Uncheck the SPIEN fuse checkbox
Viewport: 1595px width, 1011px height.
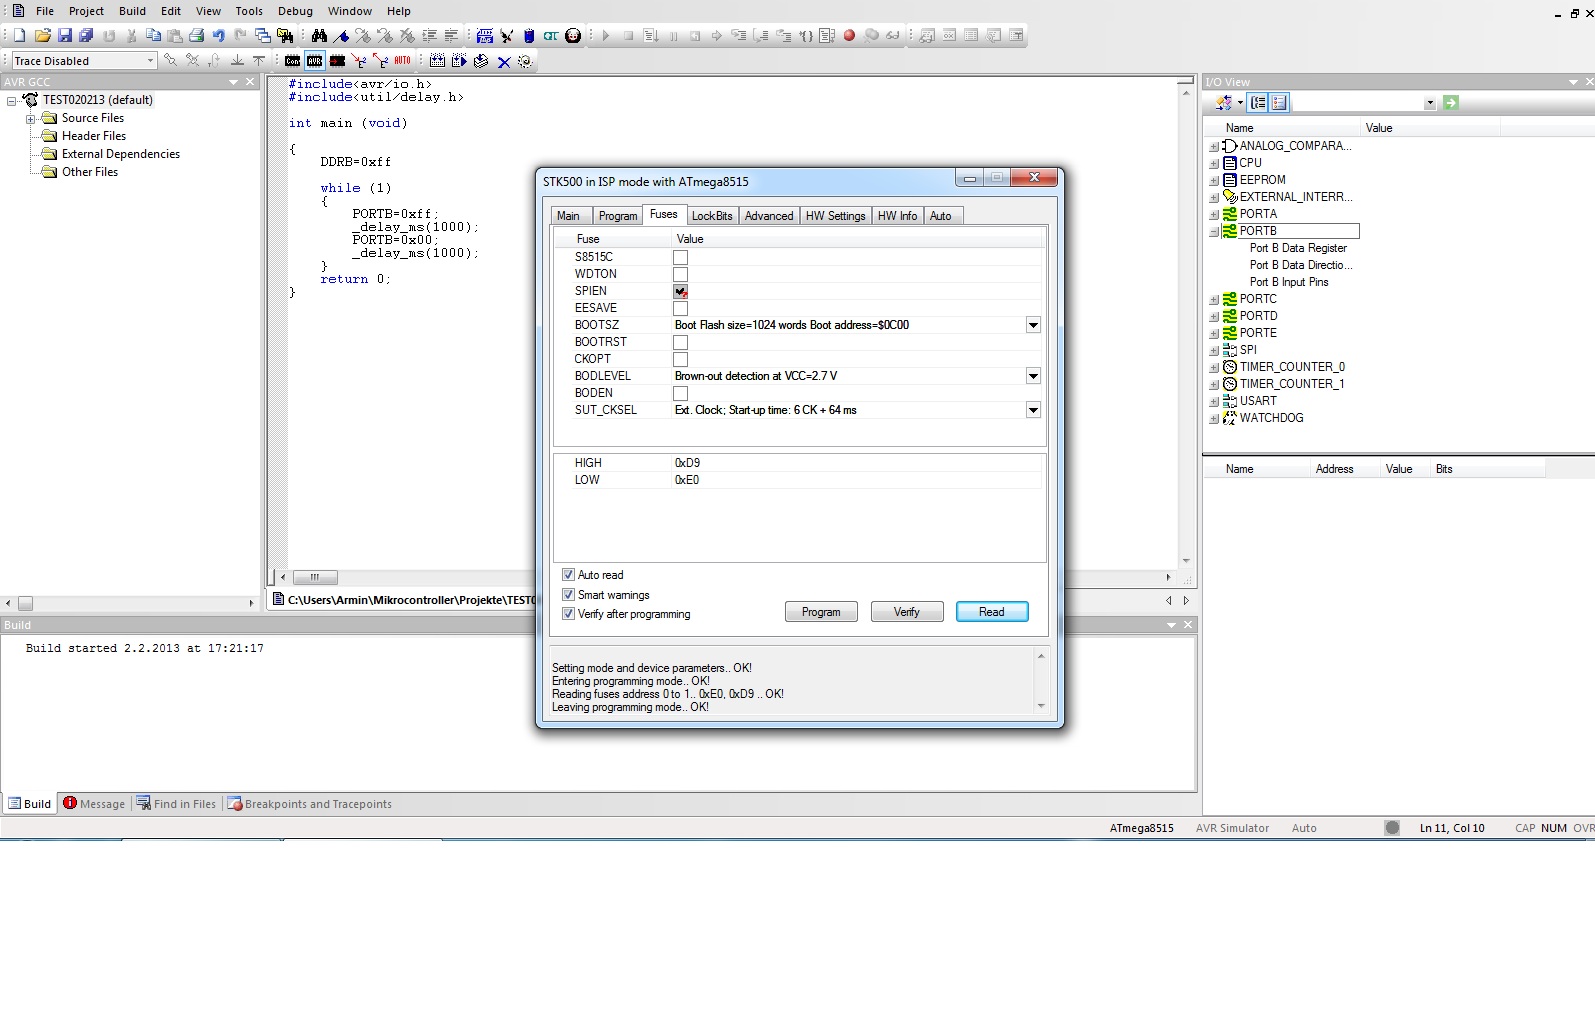[681, 291]
